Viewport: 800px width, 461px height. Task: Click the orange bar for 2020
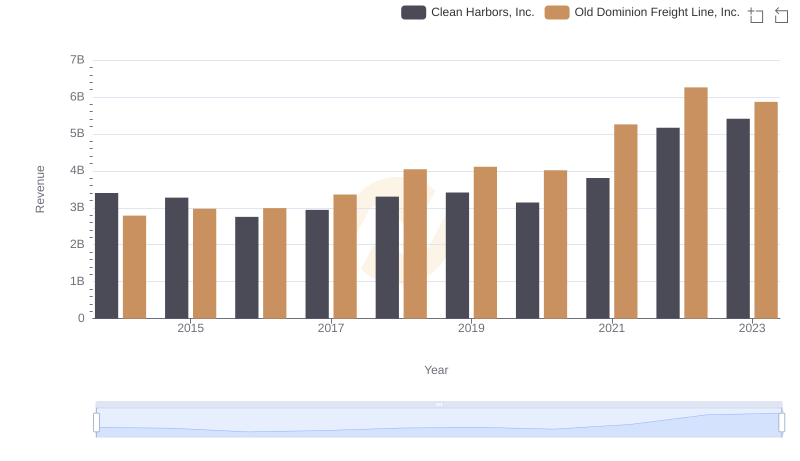click(556, 244)
